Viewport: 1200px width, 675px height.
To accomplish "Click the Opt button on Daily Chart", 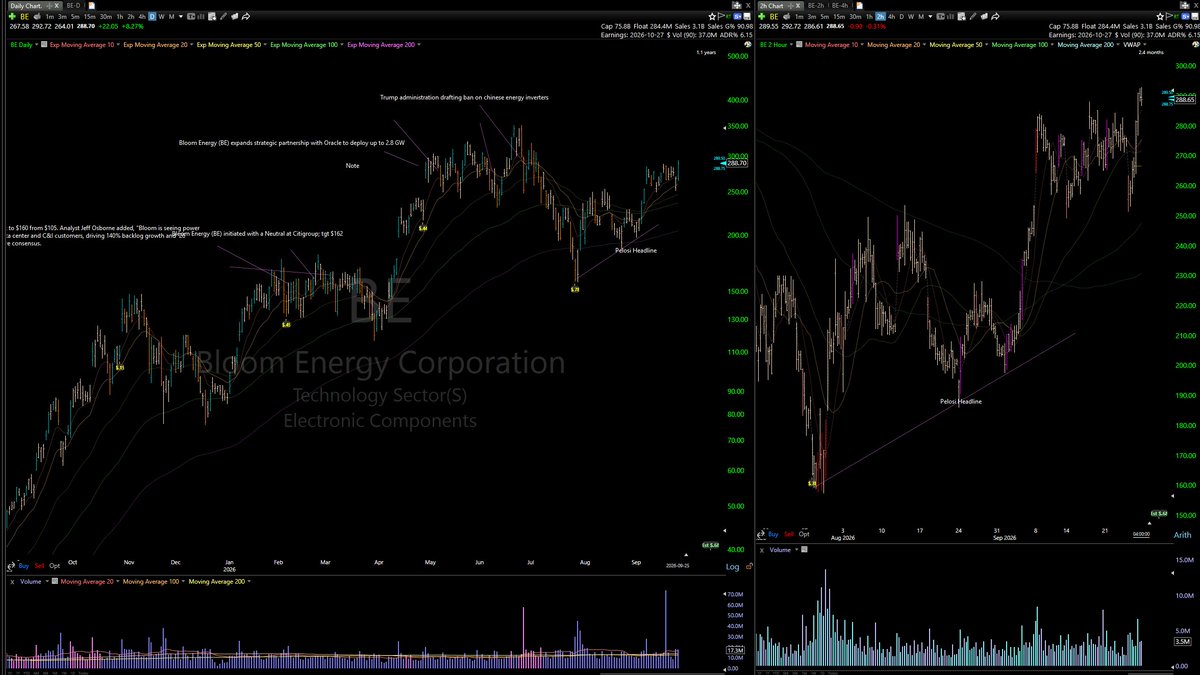I will coord(54,565).
